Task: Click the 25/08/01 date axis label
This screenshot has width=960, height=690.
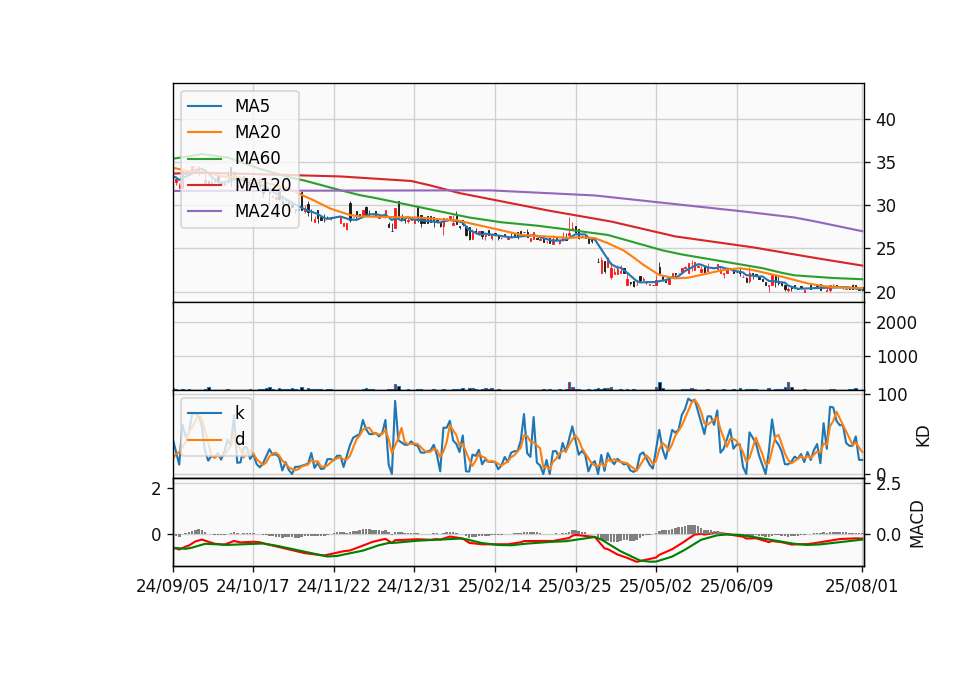Action: coord(861,586)
